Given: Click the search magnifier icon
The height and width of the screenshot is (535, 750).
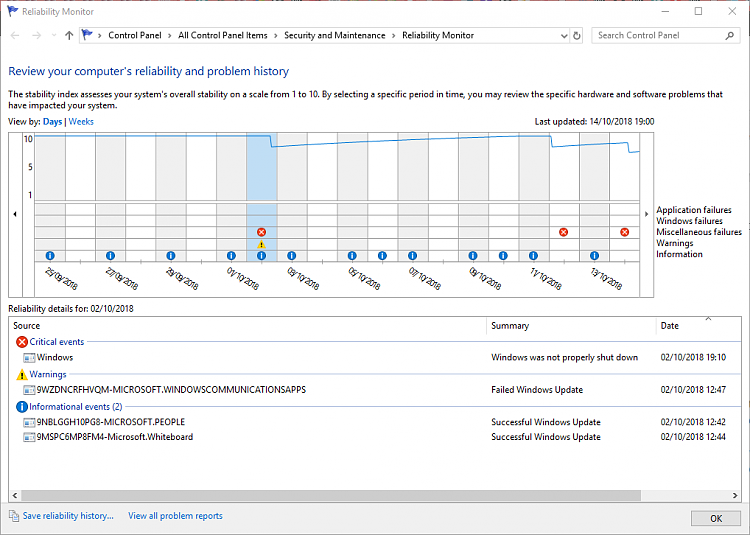Looking at the screenshot, I should pos(729,35).
